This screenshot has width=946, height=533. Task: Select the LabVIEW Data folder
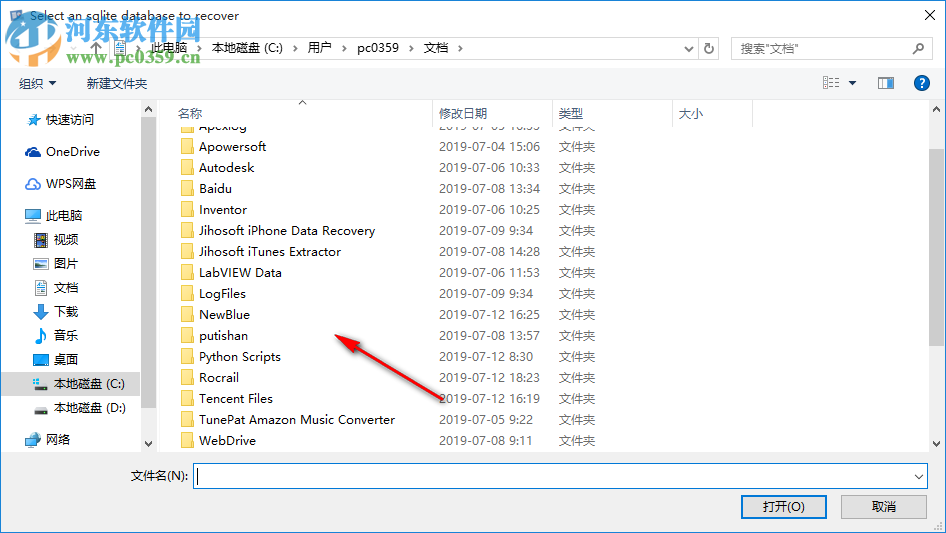point(240,273)
